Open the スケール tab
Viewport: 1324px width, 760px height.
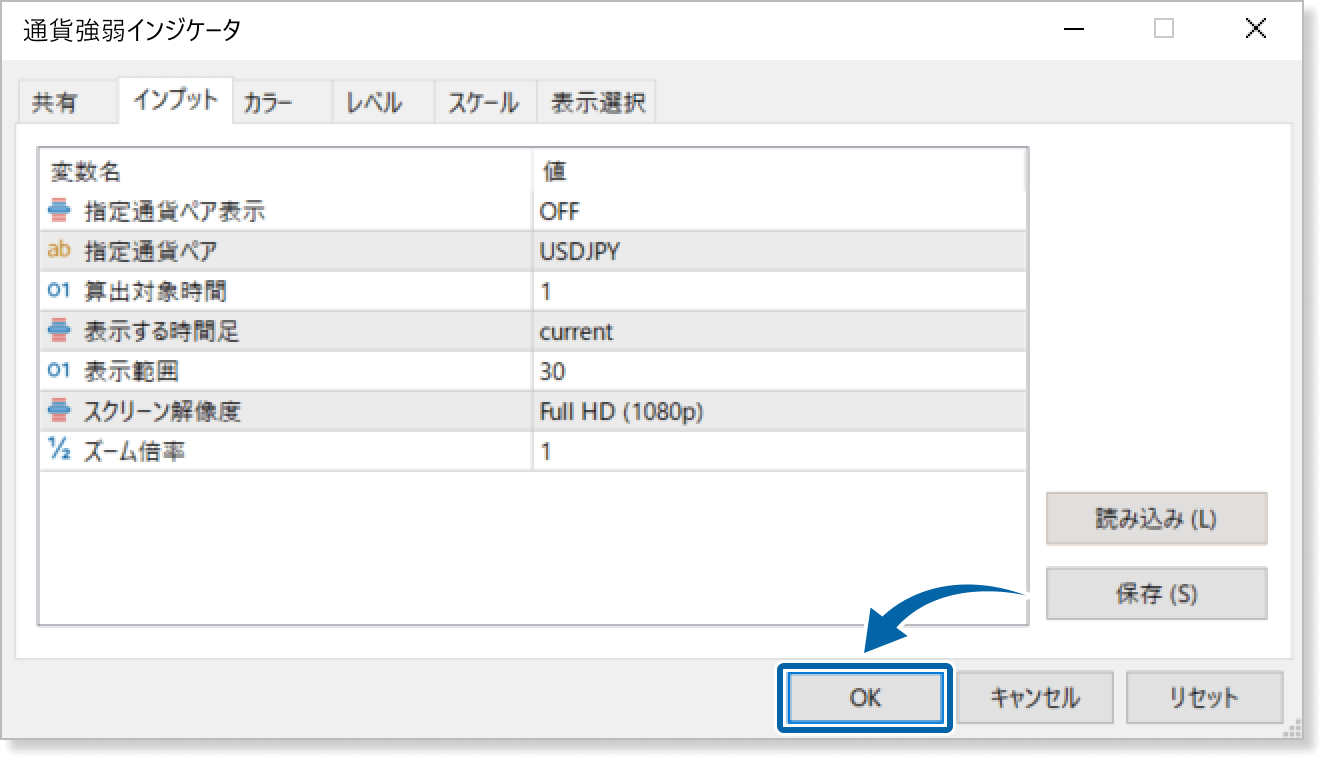coord(483,103)
